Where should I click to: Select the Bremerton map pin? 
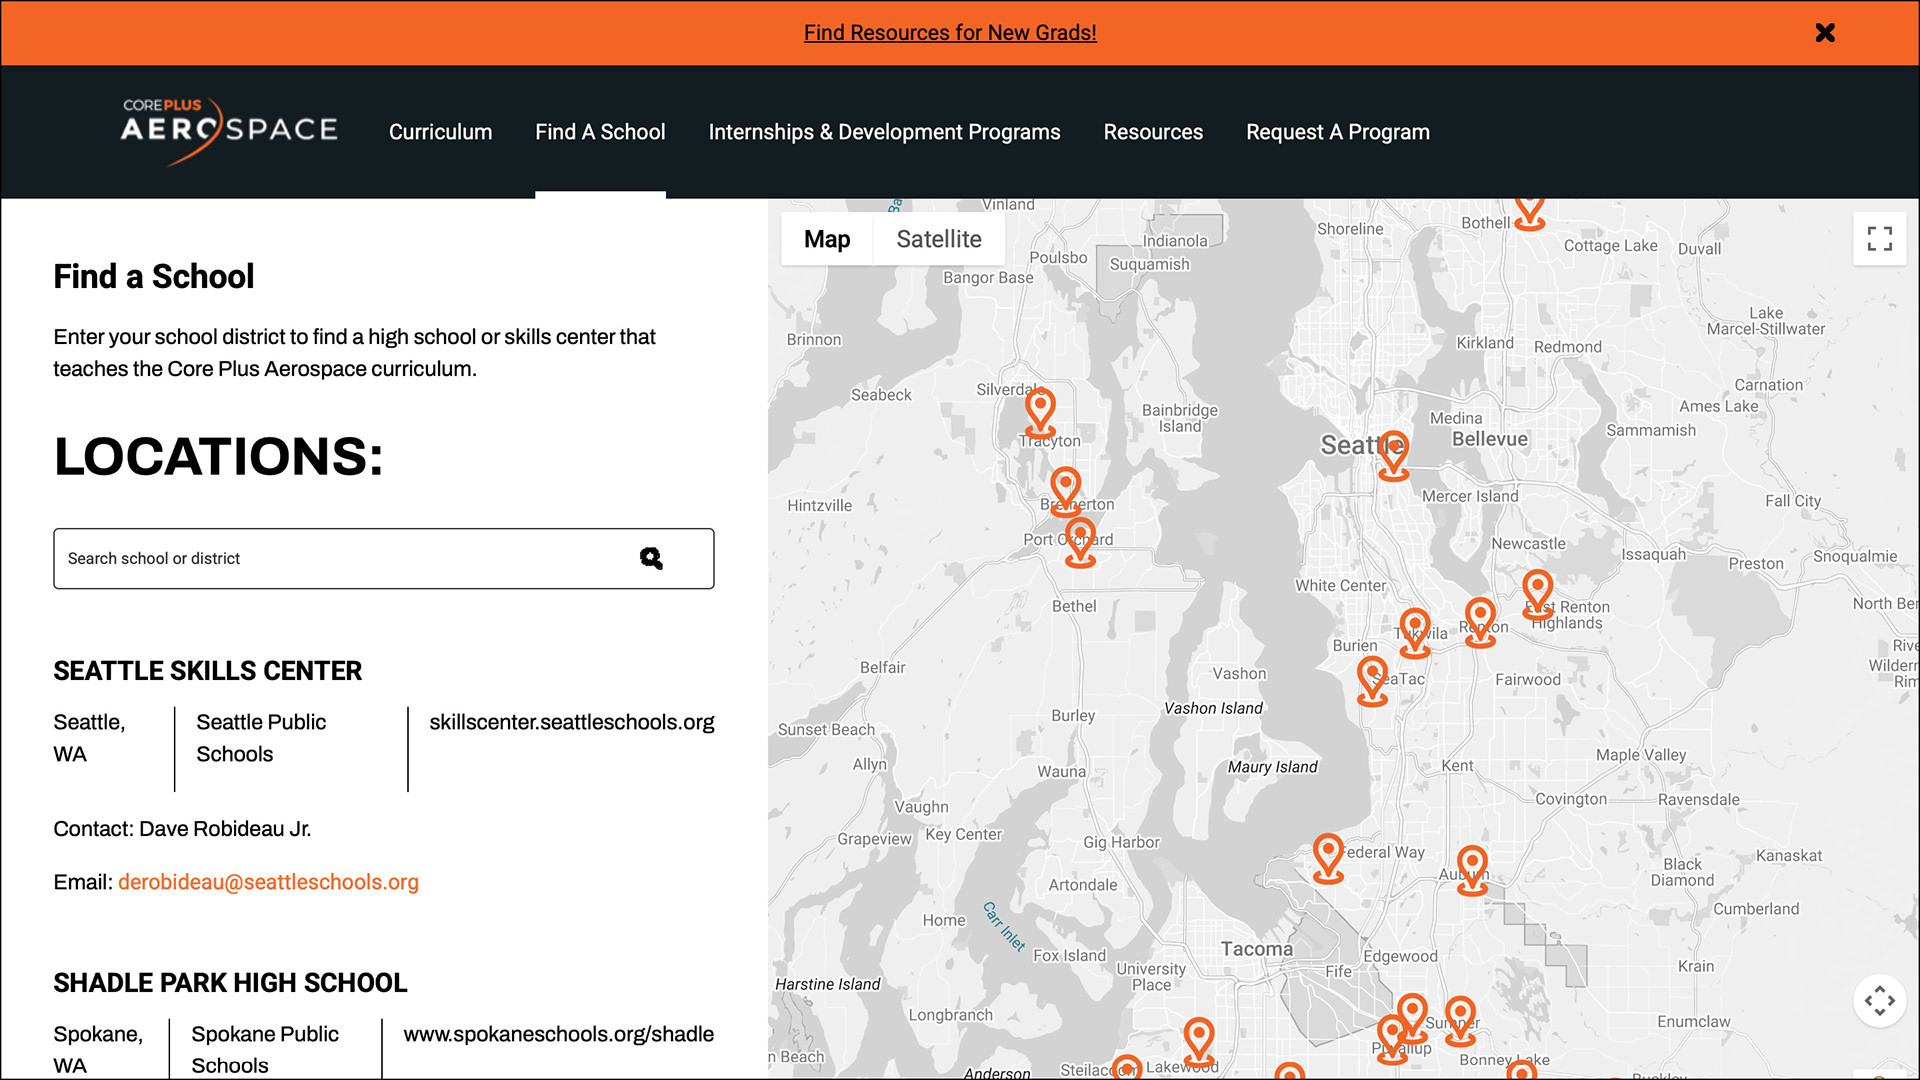pos(1066,491)
